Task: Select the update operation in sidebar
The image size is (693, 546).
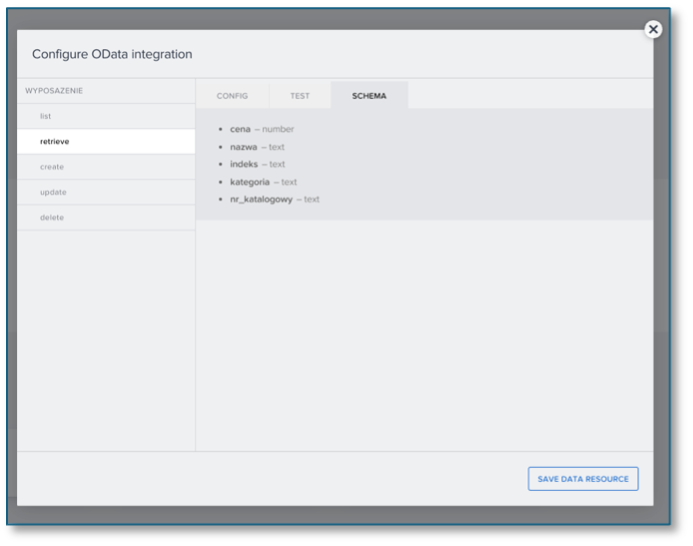Action: click(53, 192)
